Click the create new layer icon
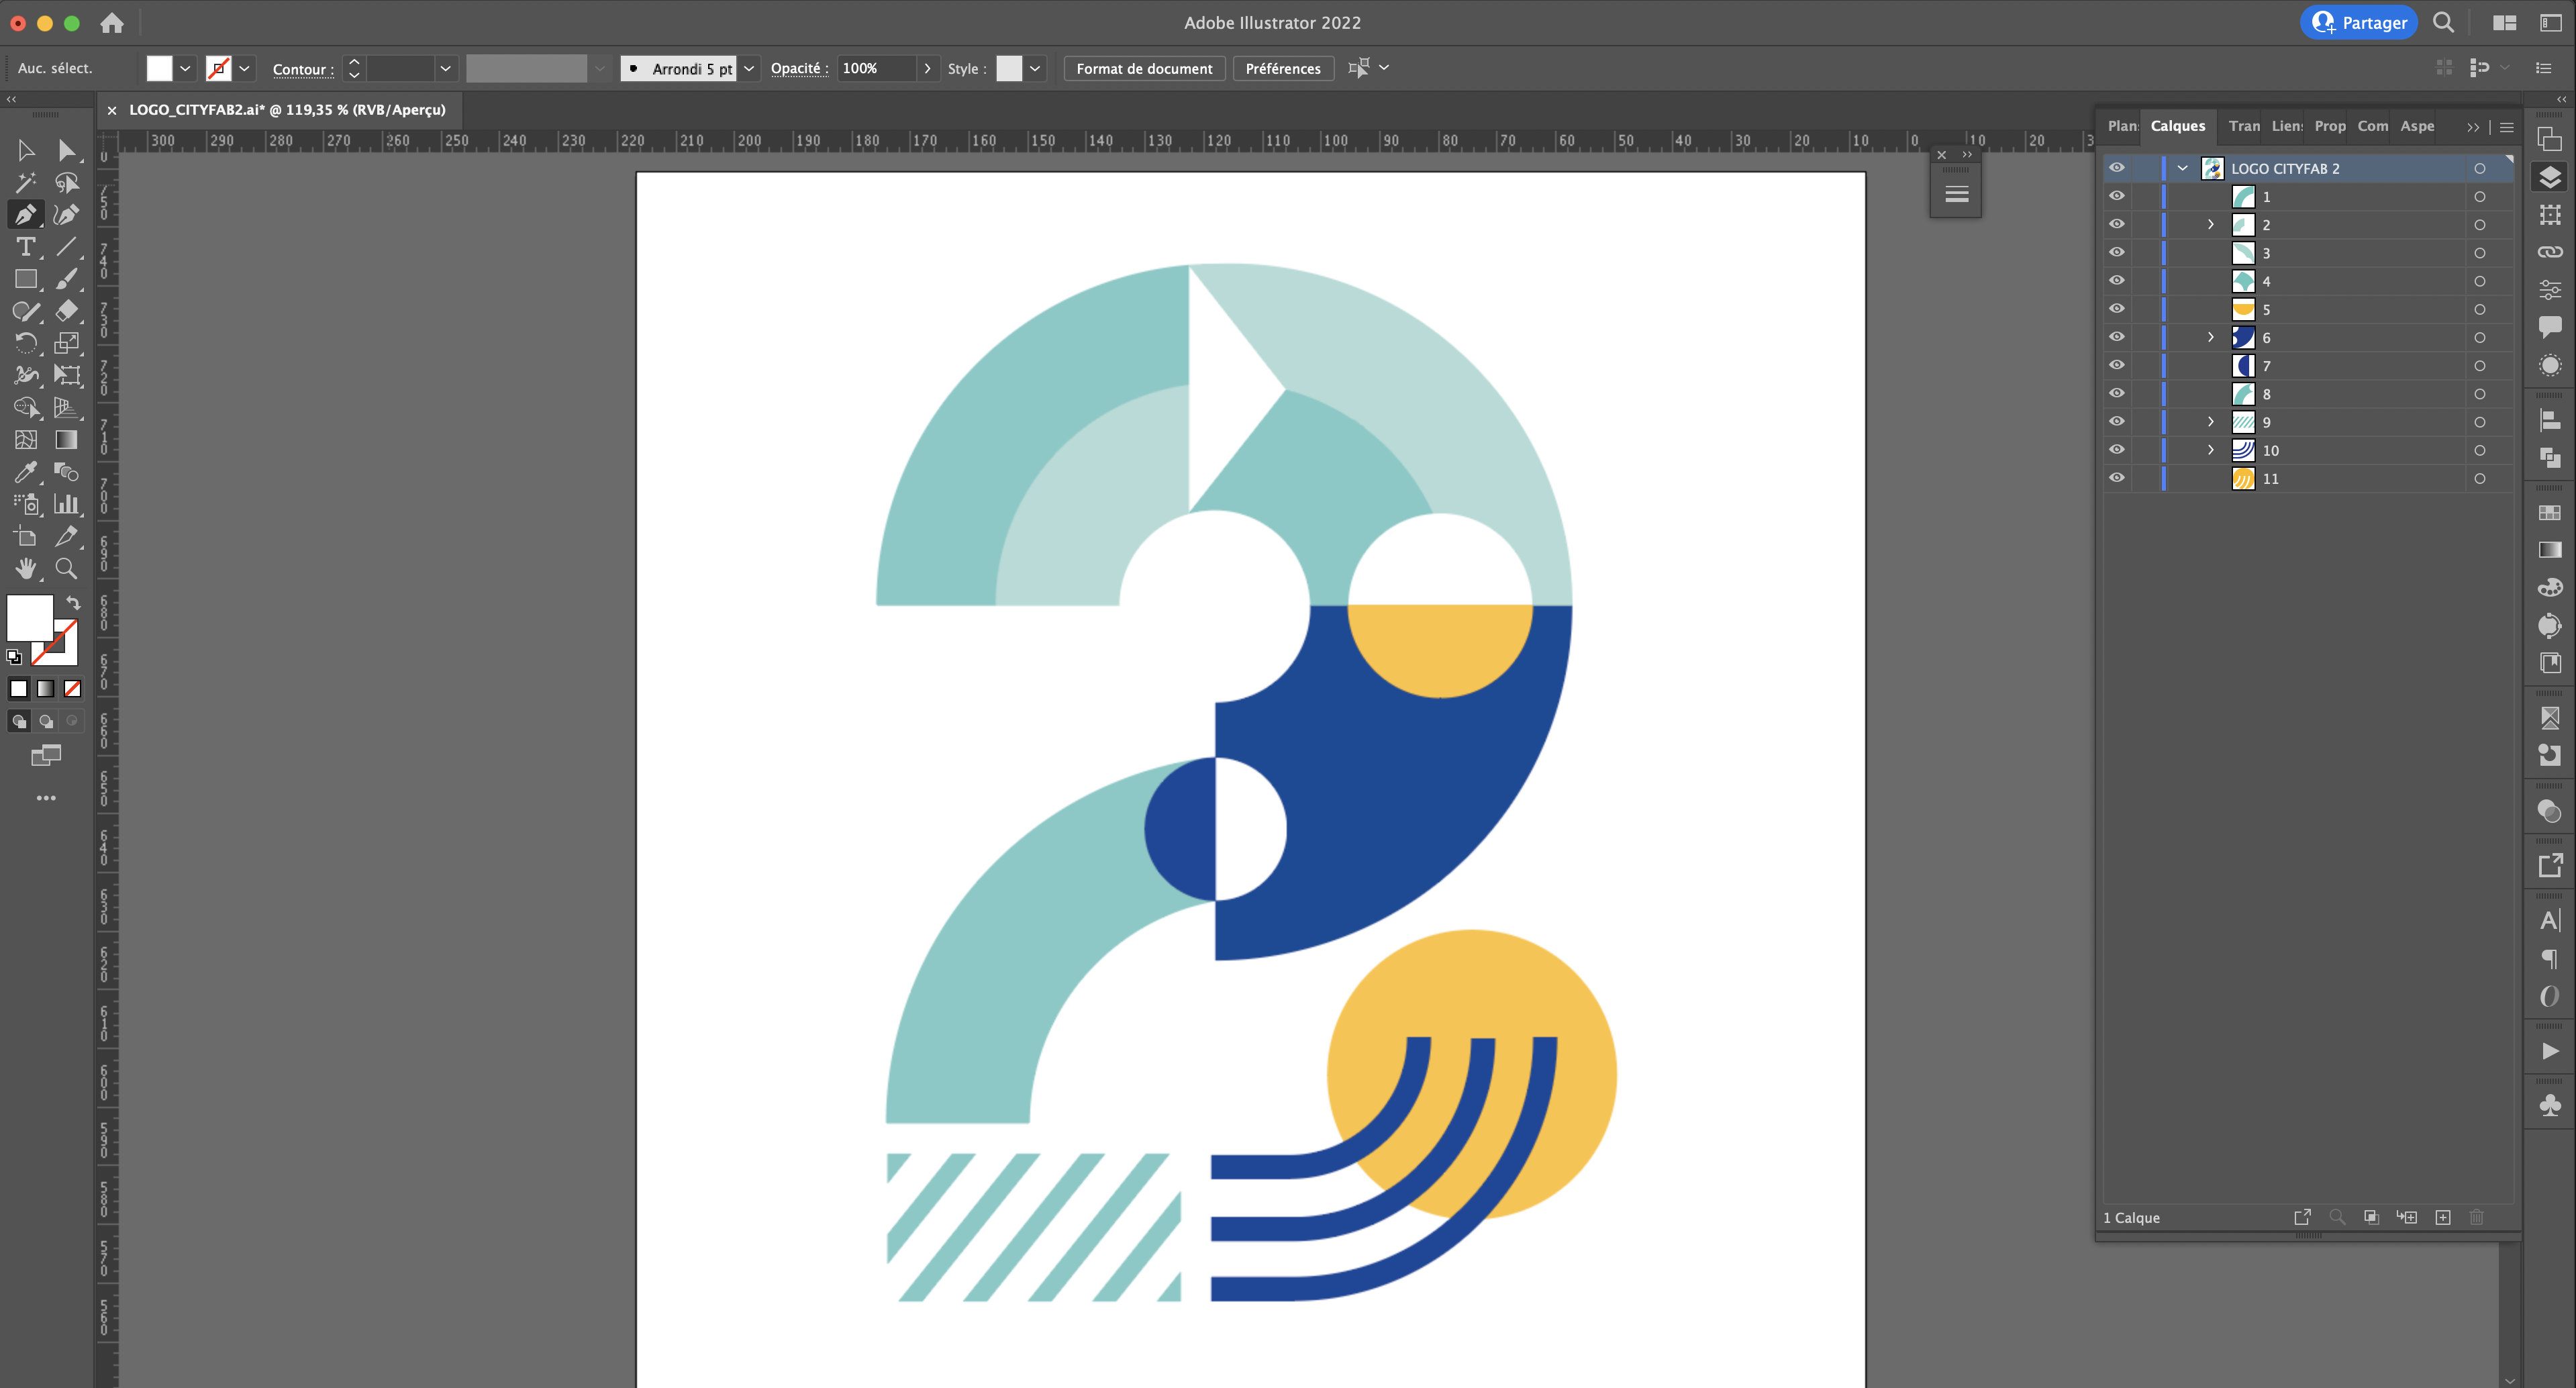This screenshot has width=2576, height=1388. (2442, 1217)
